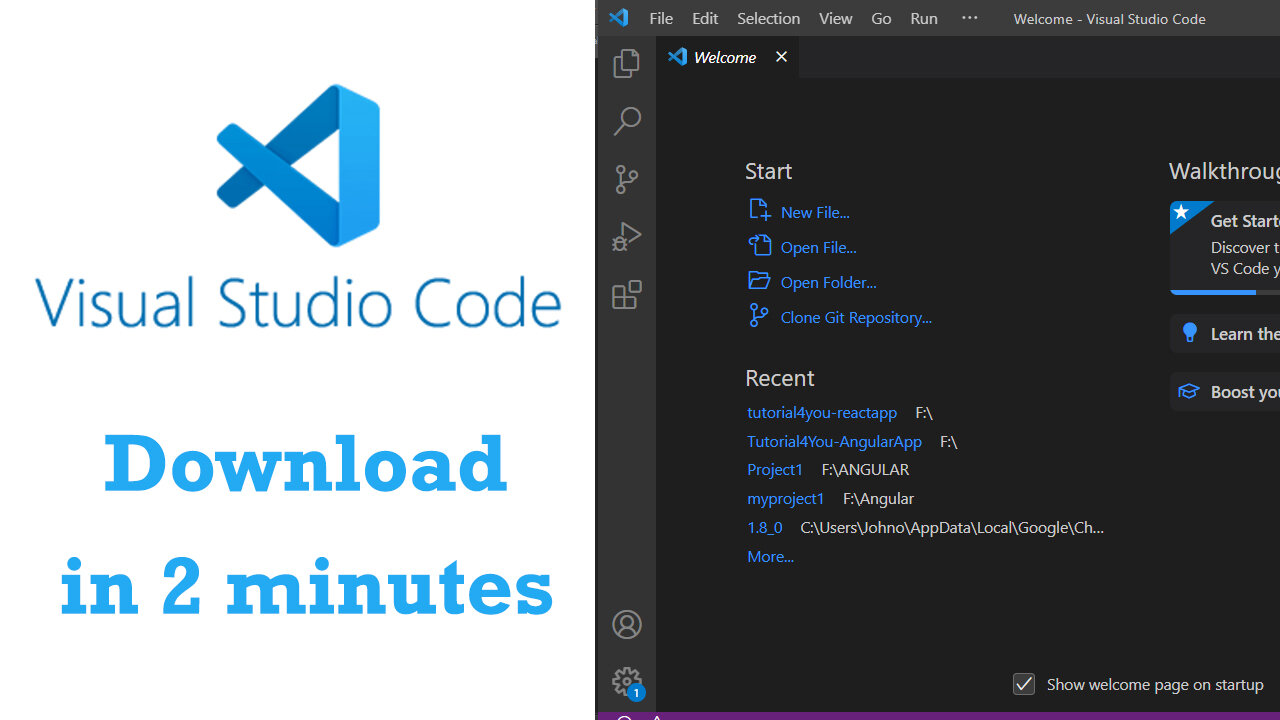
Task: Open the Accounts icon in activity bar
Action: 627,625
